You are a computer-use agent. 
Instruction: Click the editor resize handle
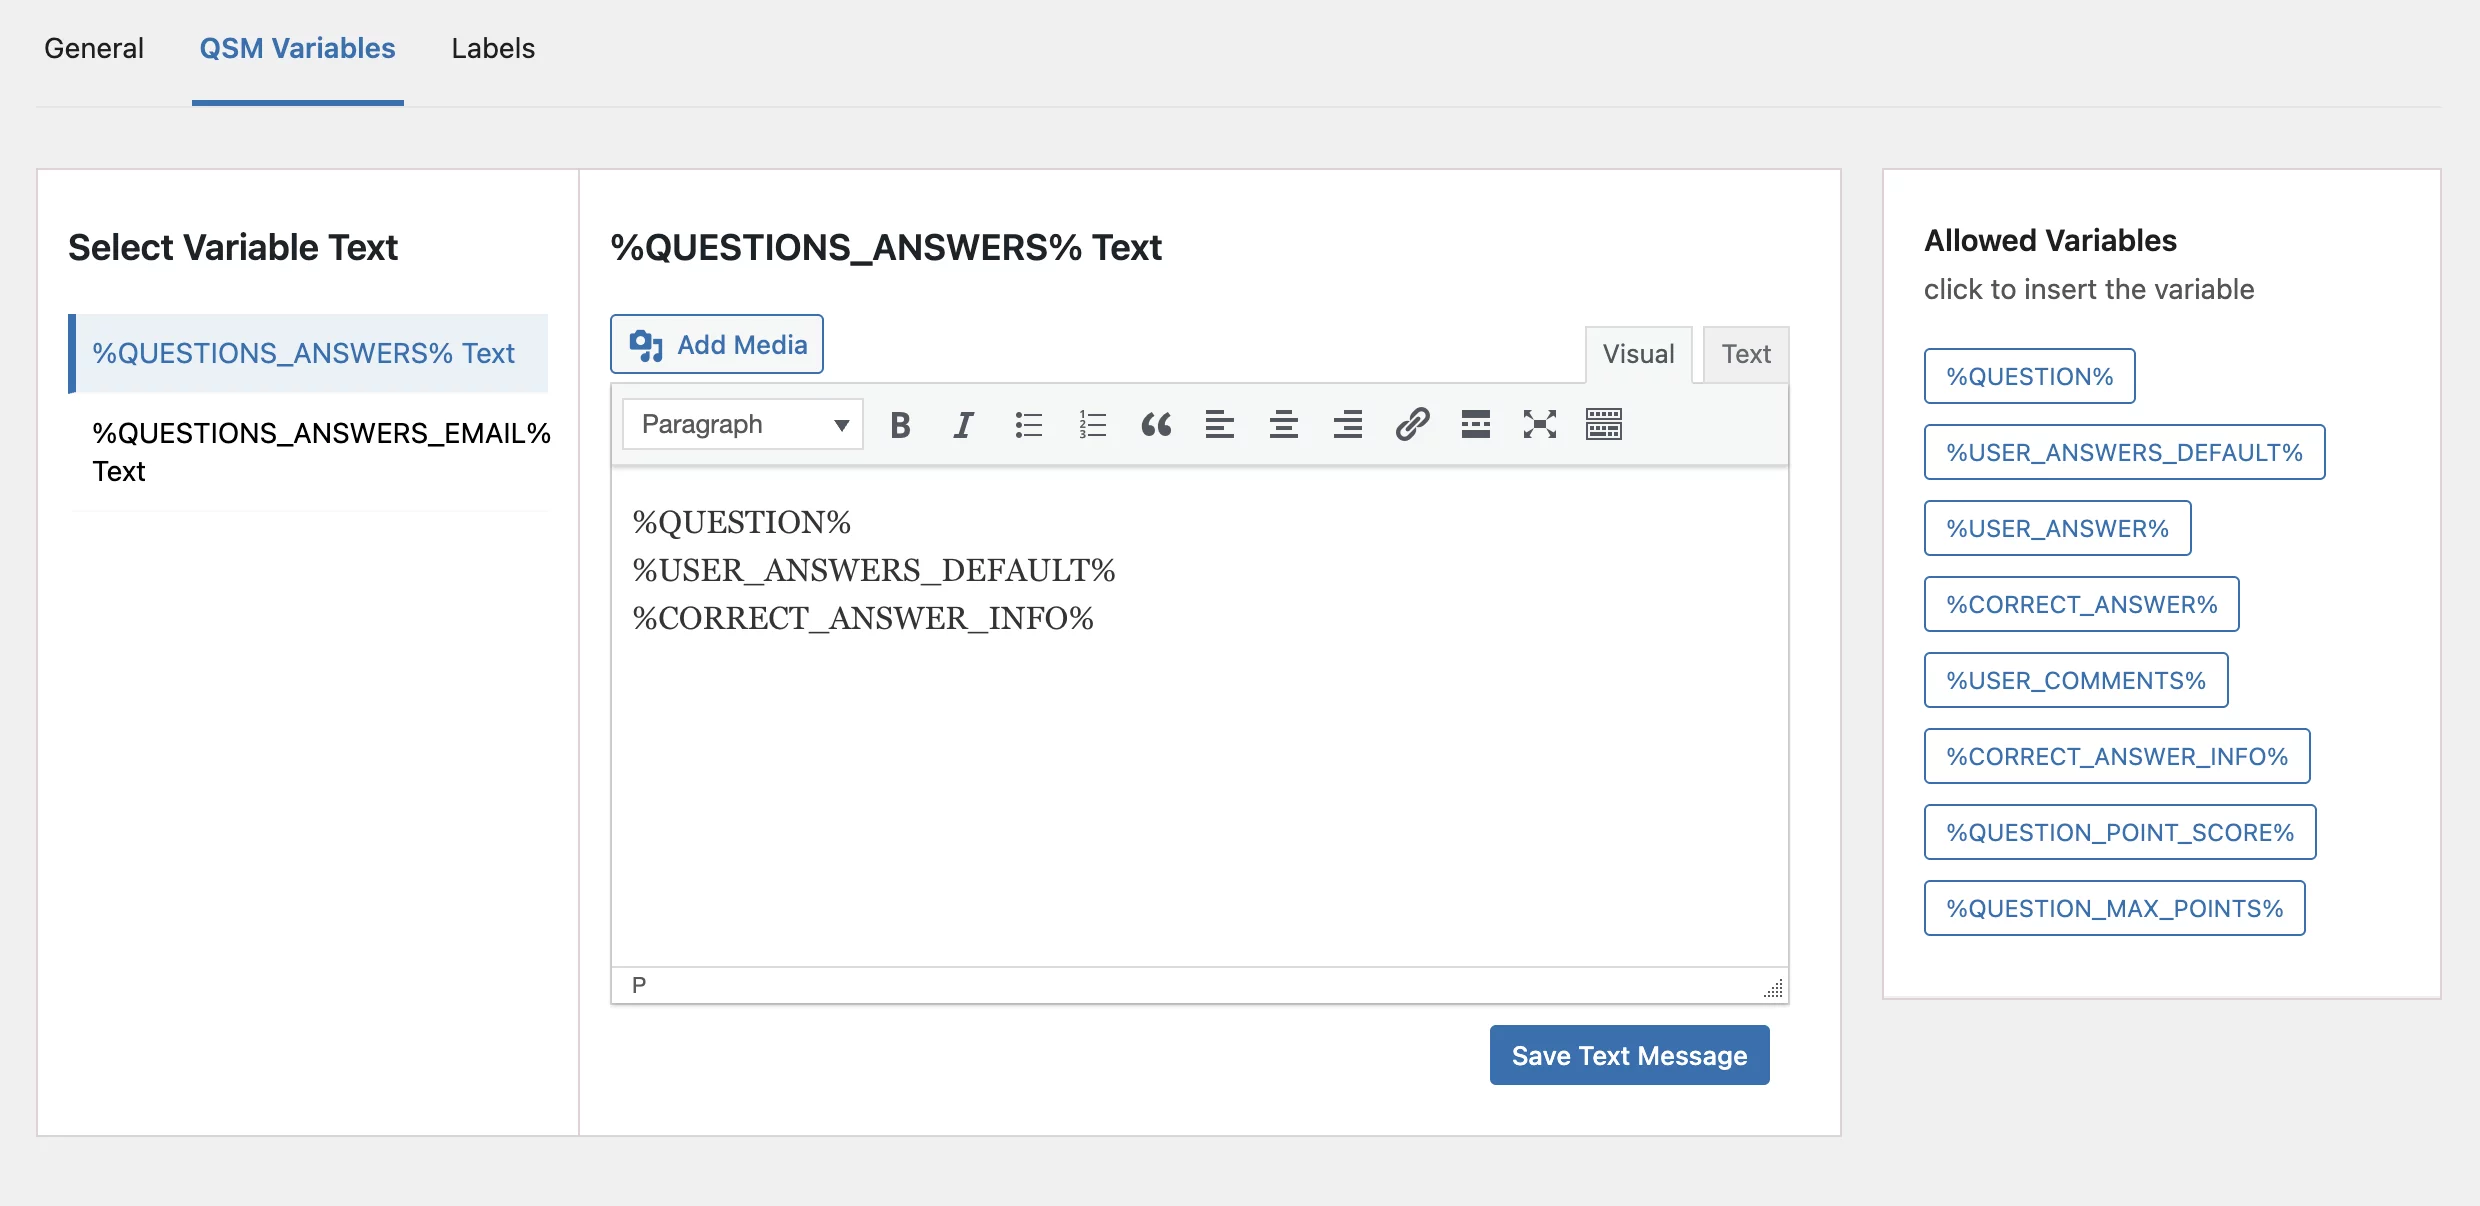[1774, 989]
